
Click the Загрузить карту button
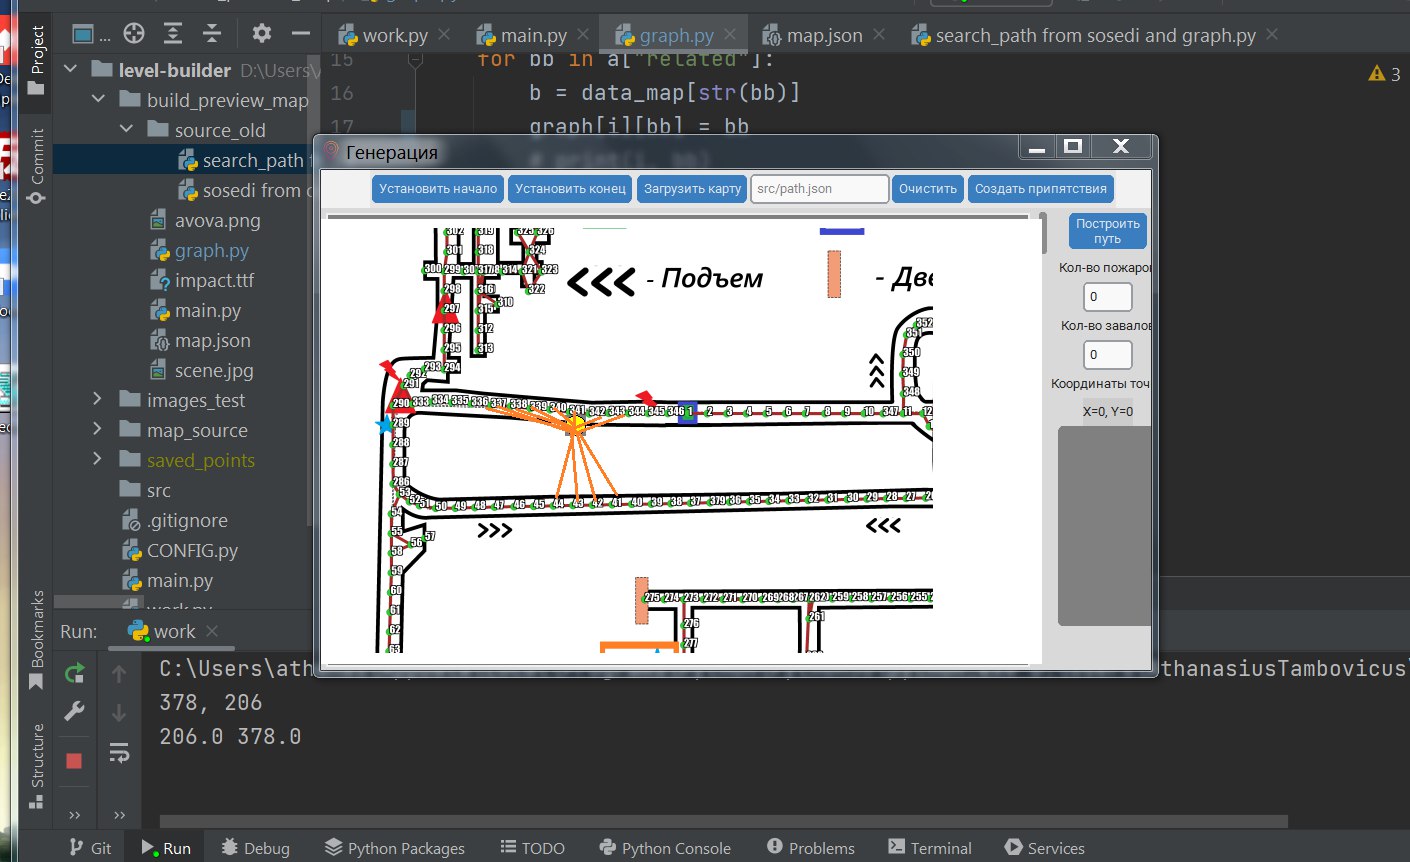(x=693, y=189)
